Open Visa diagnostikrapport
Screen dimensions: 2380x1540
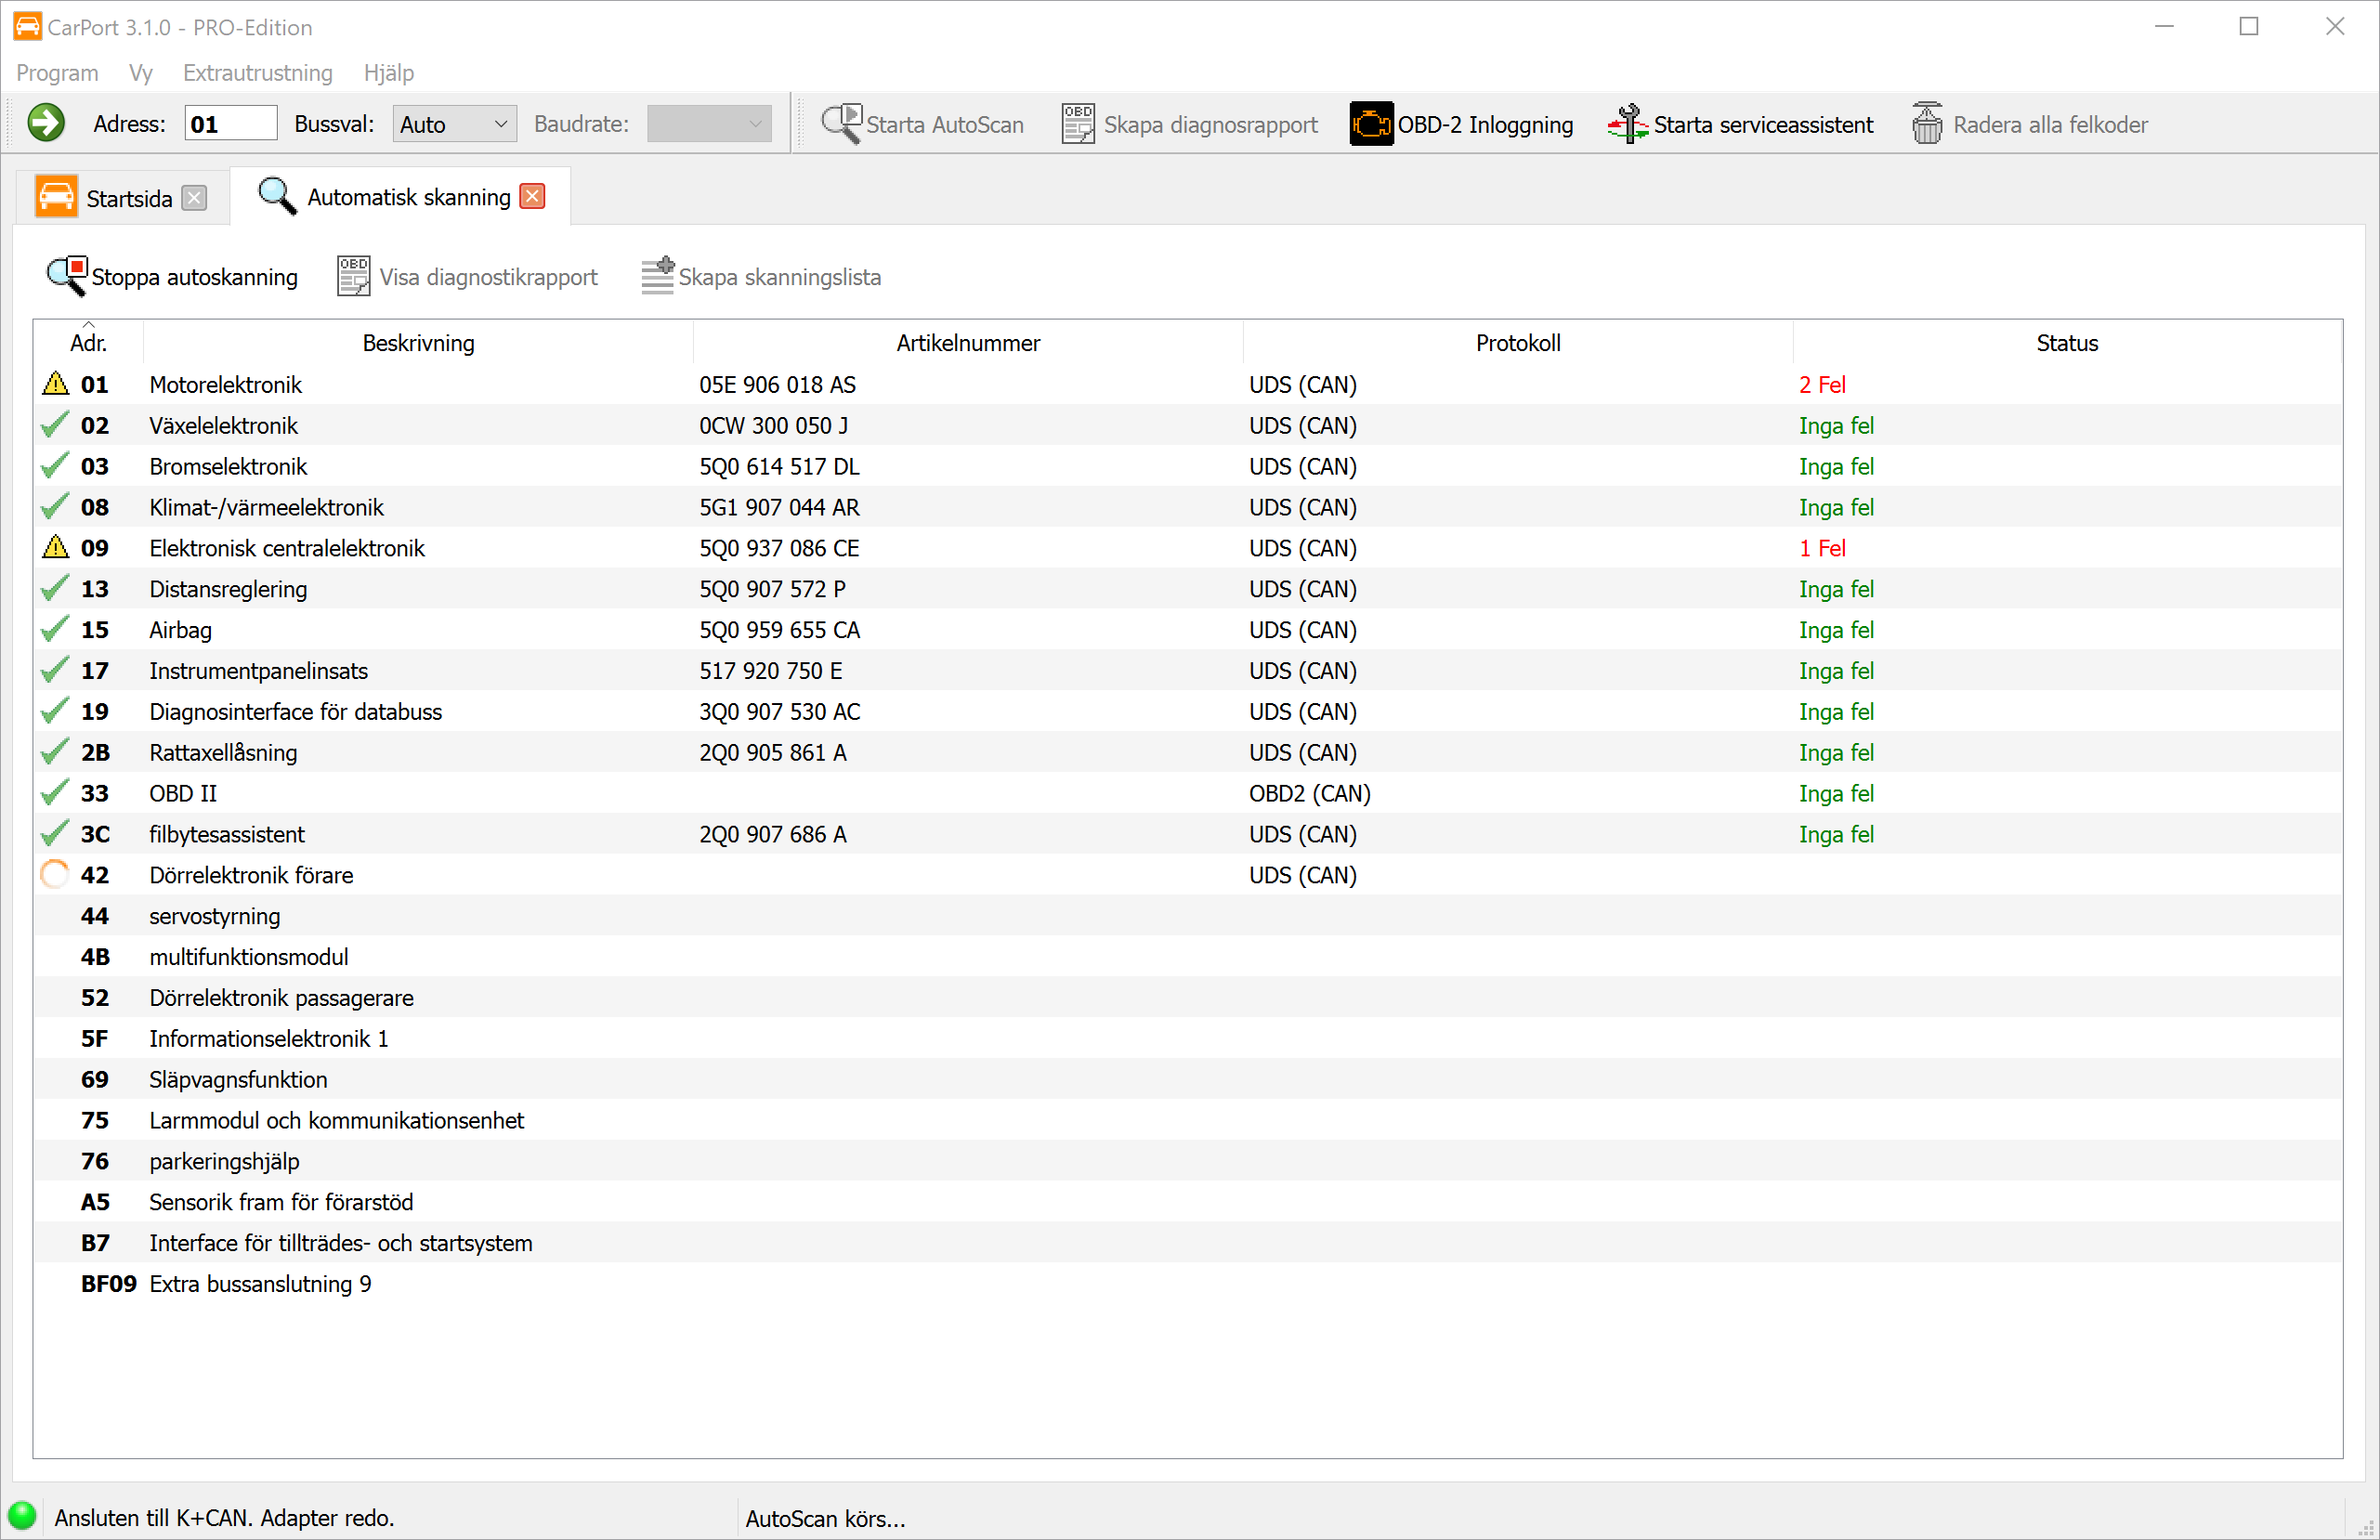coord(468,277)
